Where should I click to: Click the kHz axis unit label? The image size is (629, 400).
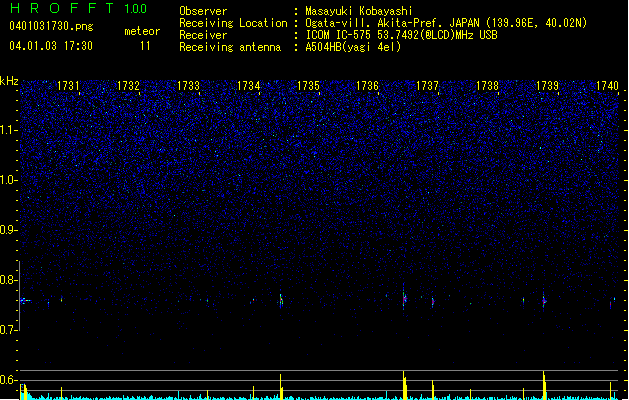pyautogui.click(x=9, y=81)
